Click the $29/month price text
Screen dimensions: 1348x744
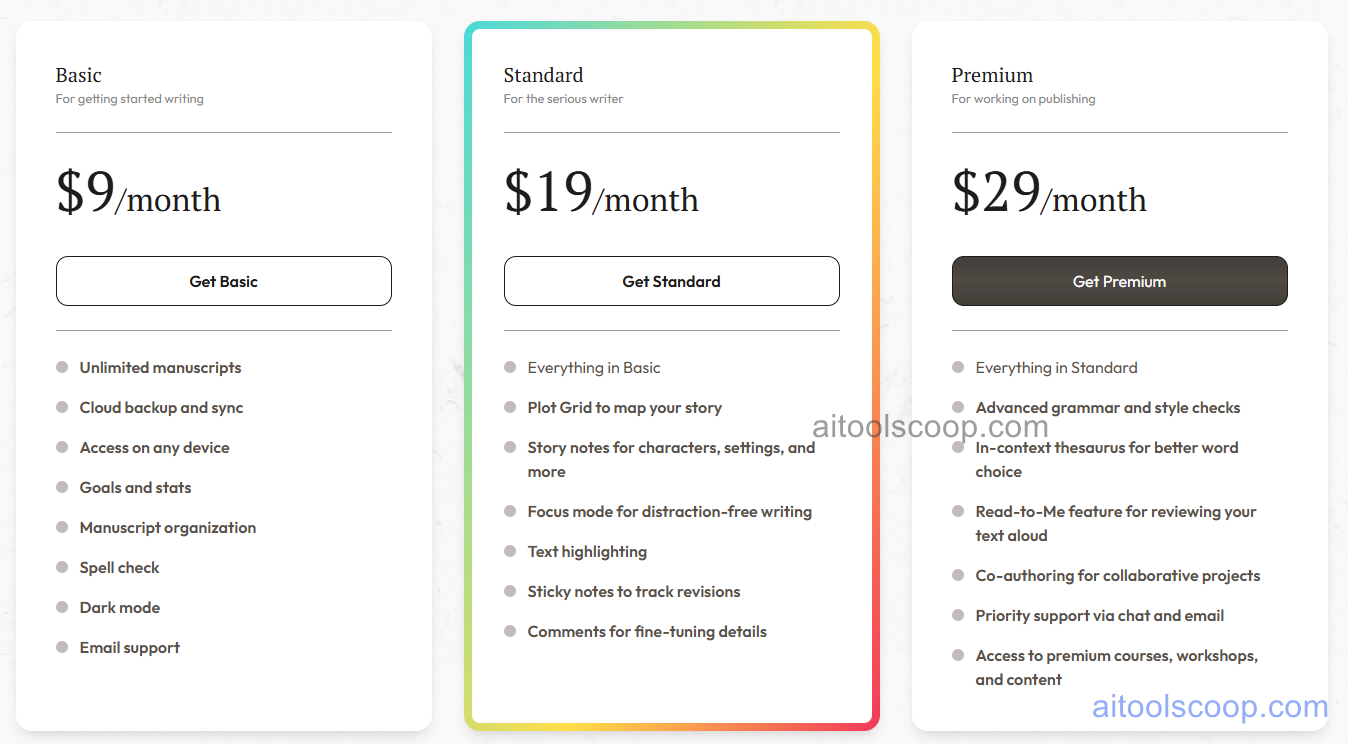click(x=1049, y=193)
